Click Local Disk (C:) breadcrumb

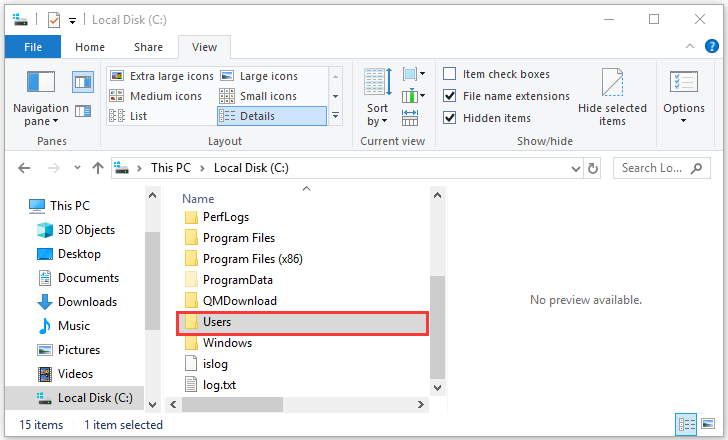[251, 168]
